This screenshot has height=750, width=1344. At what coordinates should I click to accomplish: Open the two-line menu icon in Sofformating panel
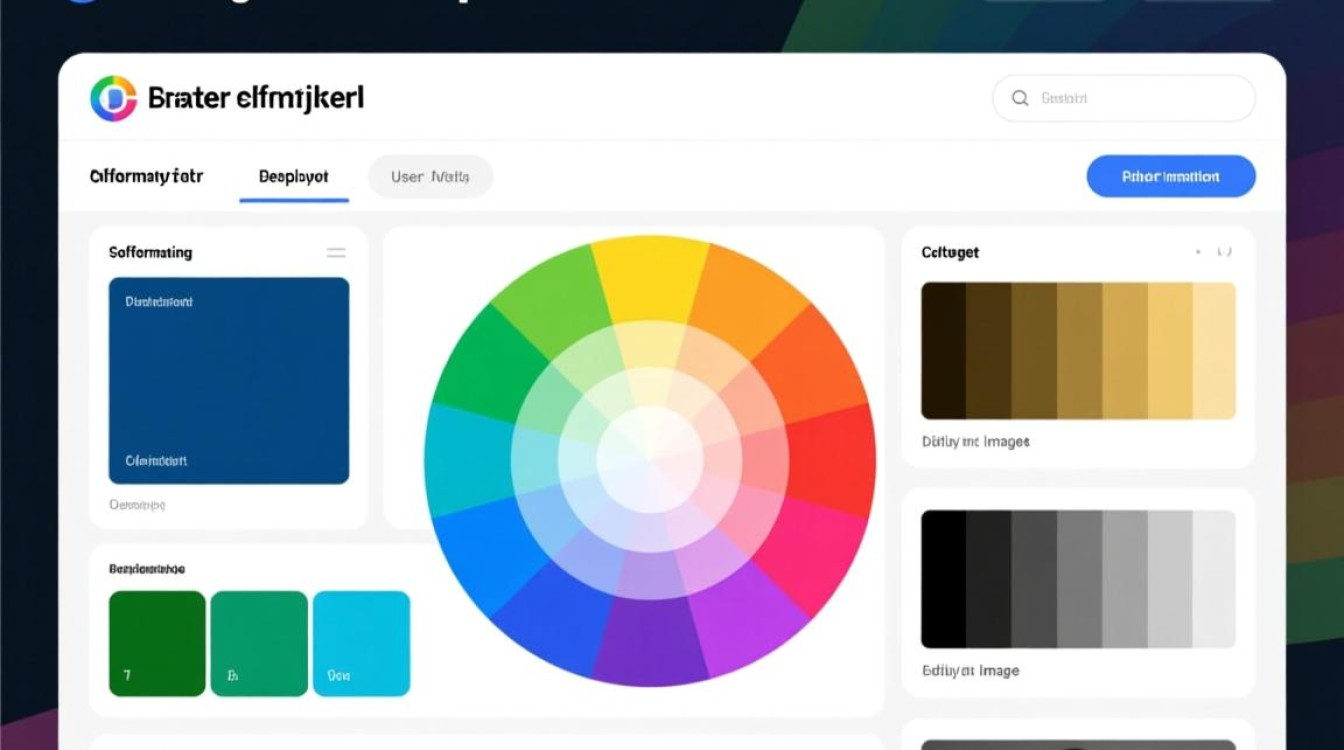[336, 253]
